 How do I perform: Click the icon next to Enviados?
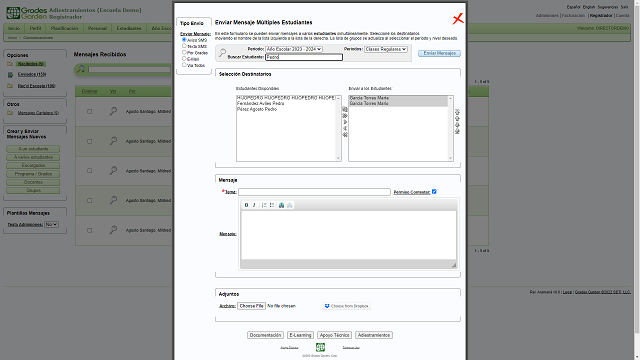[10, 75]
